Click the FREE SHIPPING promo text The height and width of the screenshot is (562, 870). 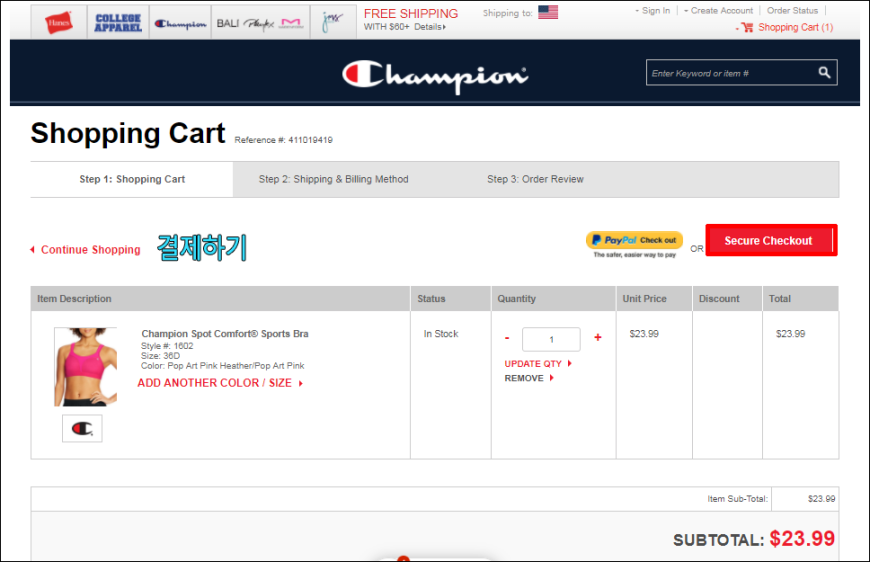coord(411,13)
